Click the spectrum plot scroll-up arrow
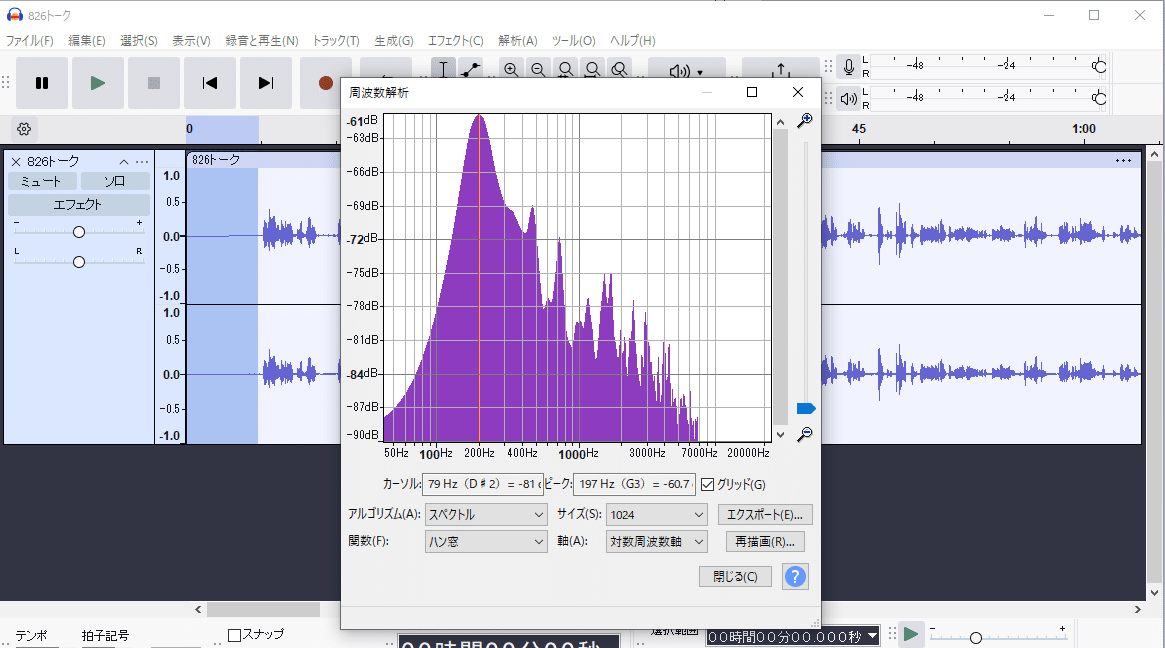 click(780, 122)
